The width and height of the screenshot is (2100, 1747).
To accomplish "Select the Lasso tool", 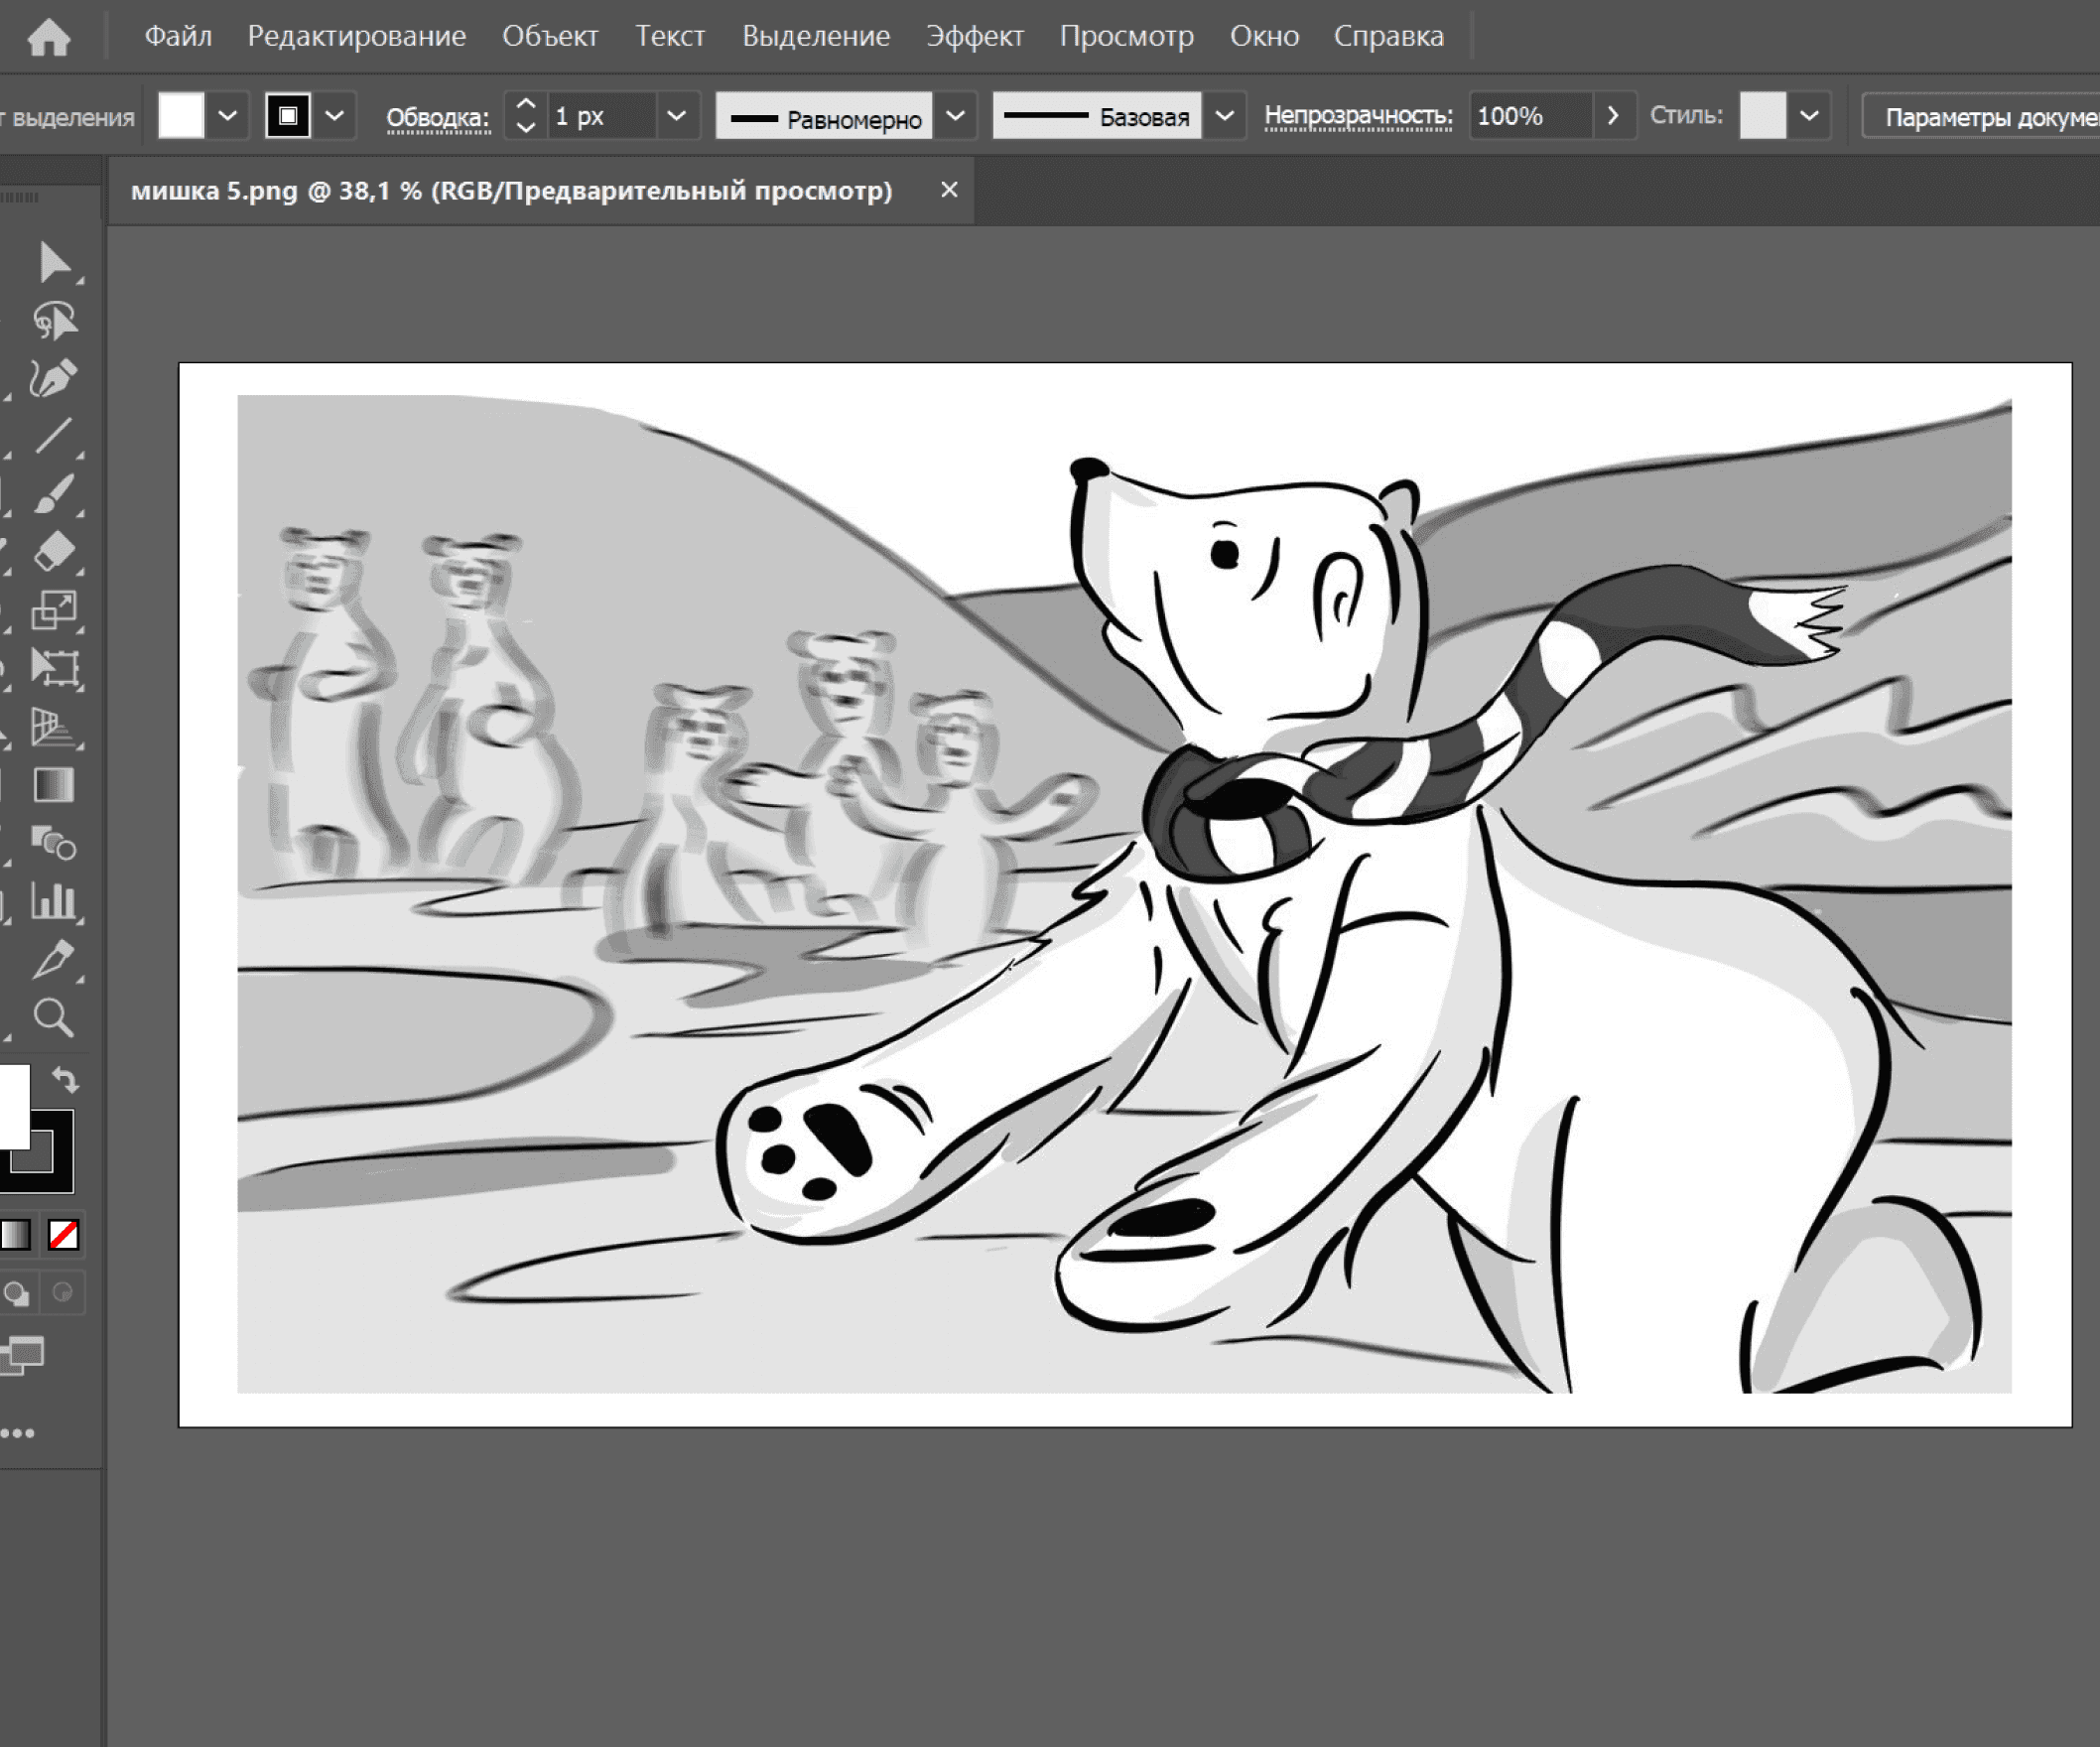I will pyautogui.click(x=54, y=321).
